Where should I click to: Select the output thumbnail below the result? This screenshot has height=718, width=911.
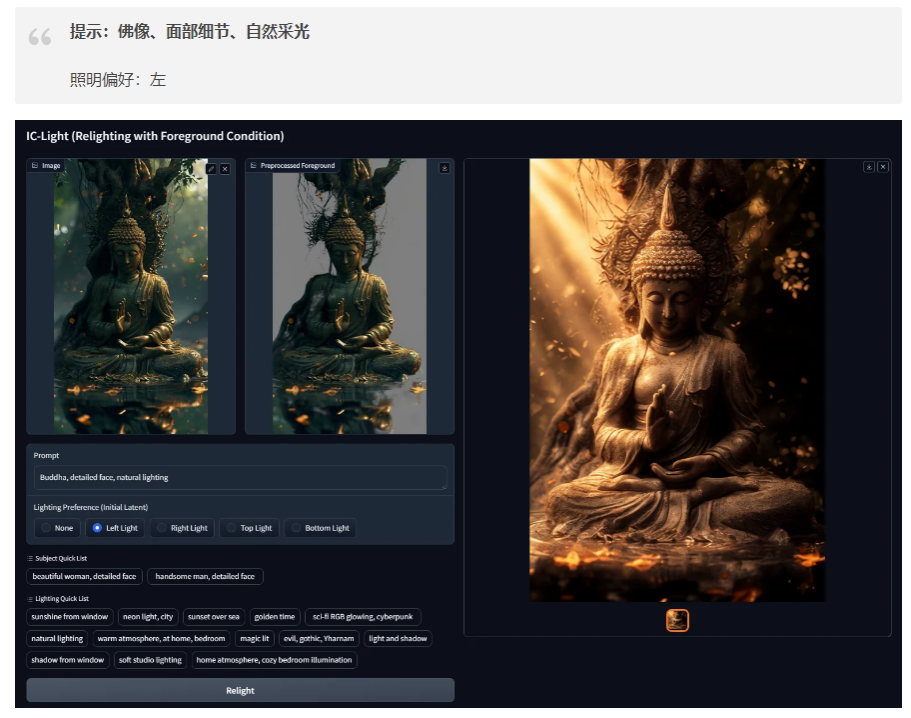point(677,621)
